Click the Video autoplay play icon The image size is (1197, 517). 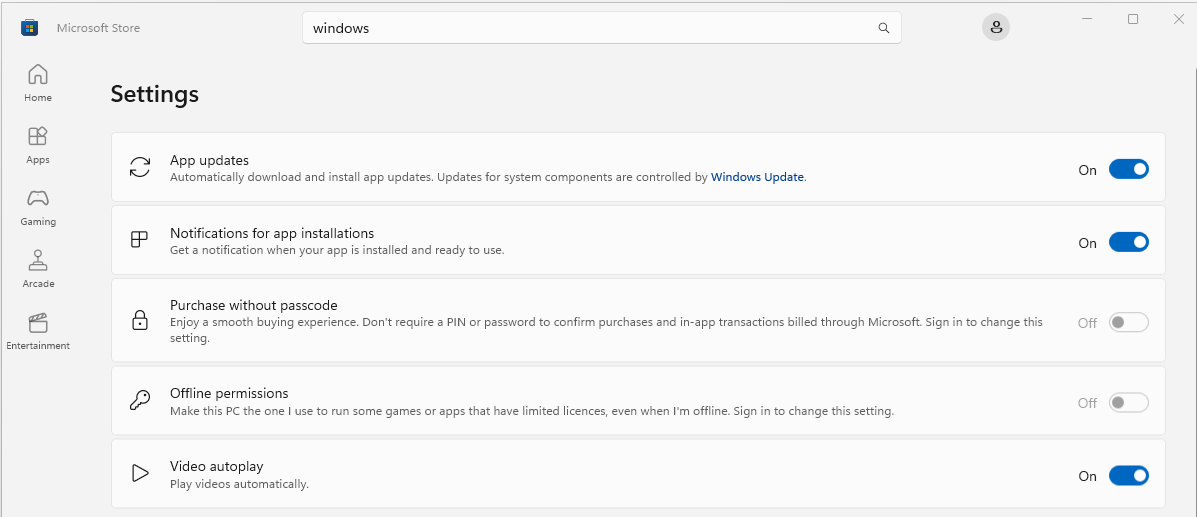click(x=140, y=473)
